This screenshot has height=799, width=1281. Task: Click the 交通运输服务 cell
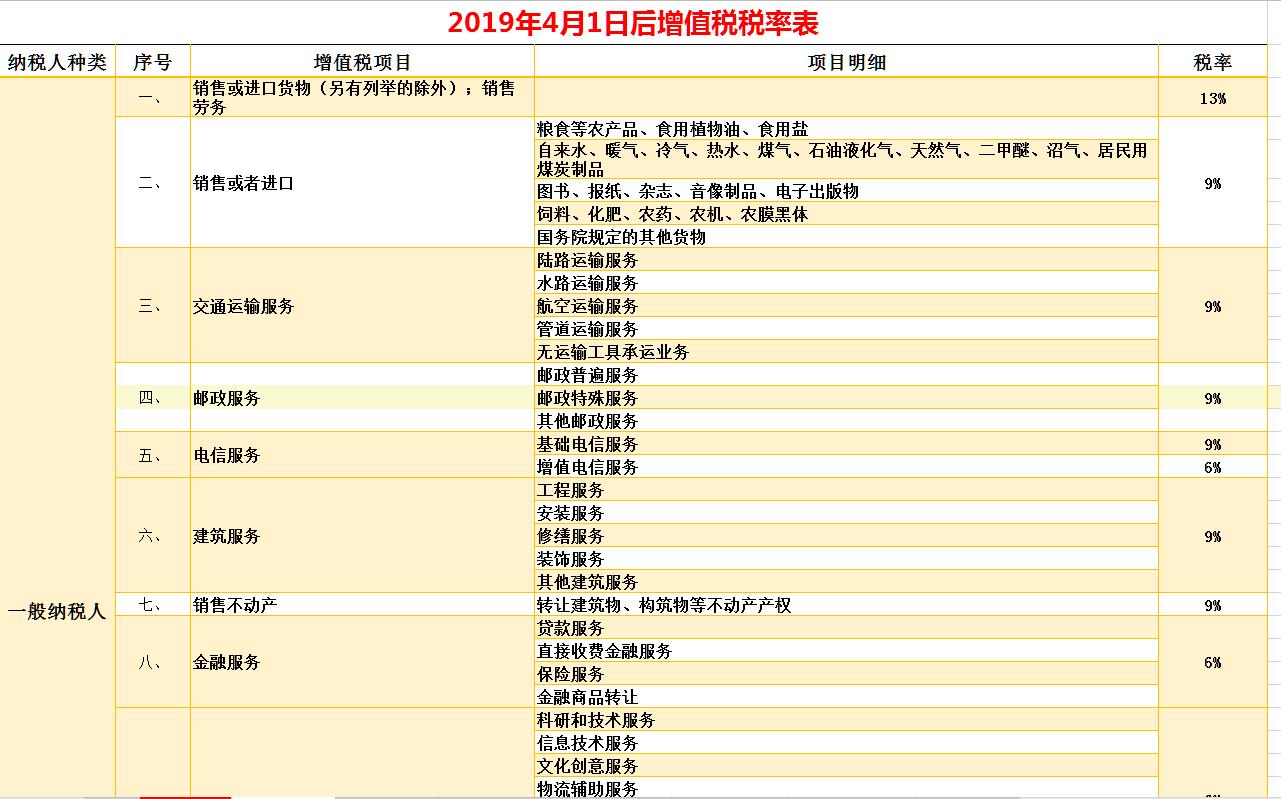point(246,306)
